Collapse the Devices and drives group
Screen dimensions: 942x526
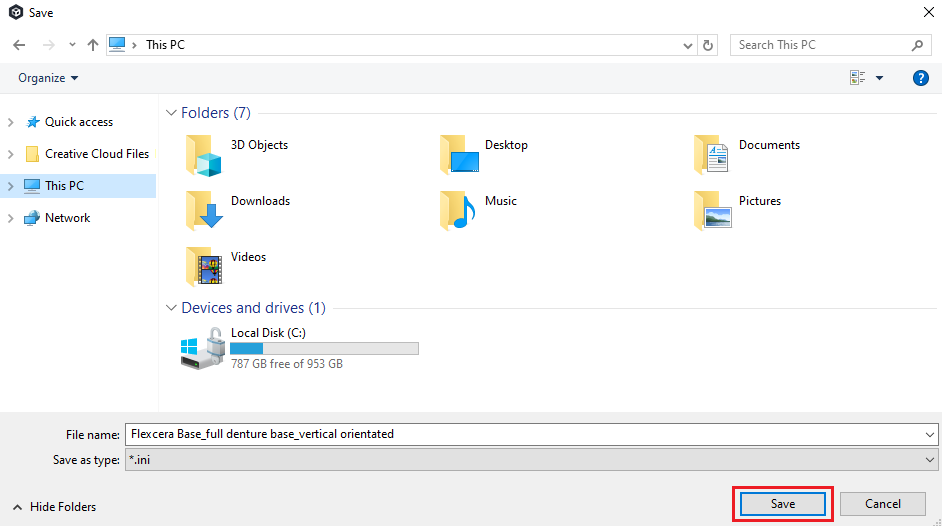point(171,308)
